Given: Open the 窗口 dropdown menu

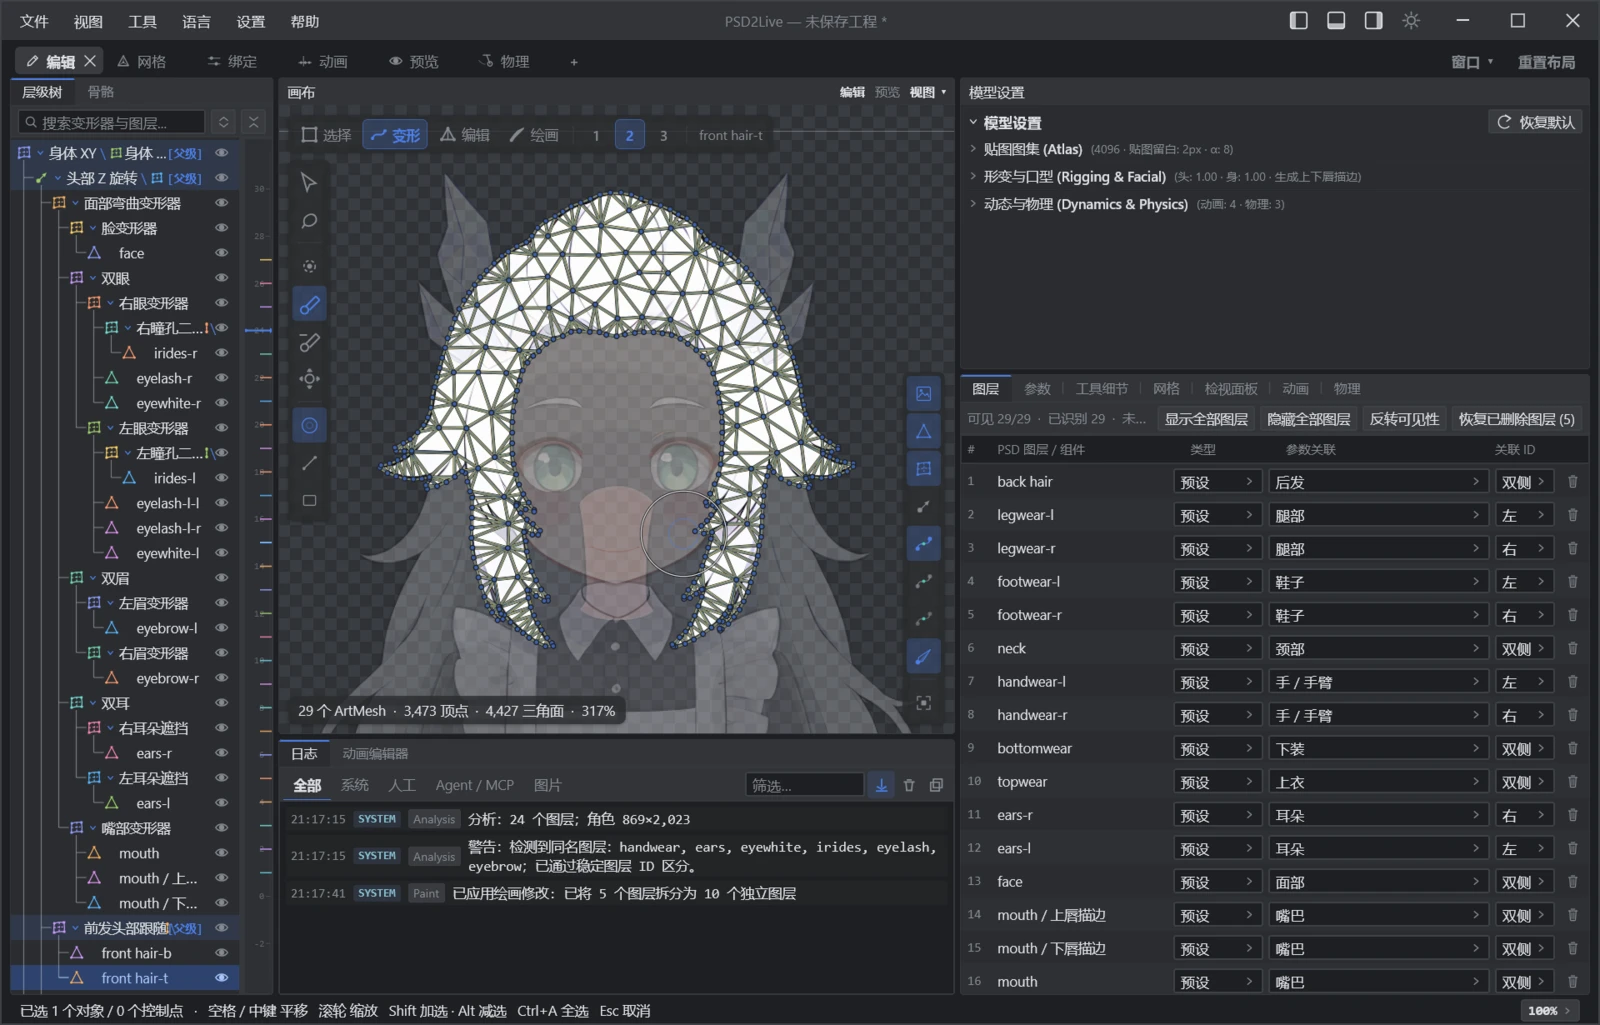Looking at the screenshot, I should click(1472, 62).
